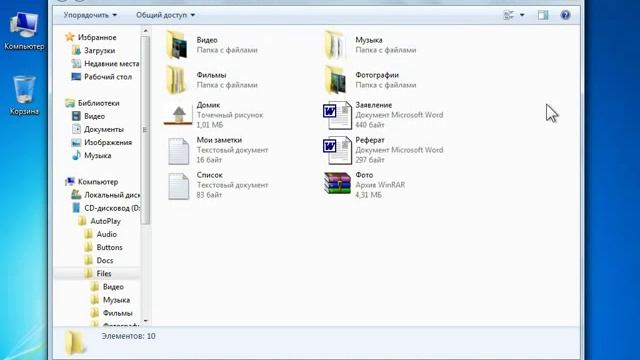Click the Фотографии folder name in list

pyautogui.click(x=377, y=75)
